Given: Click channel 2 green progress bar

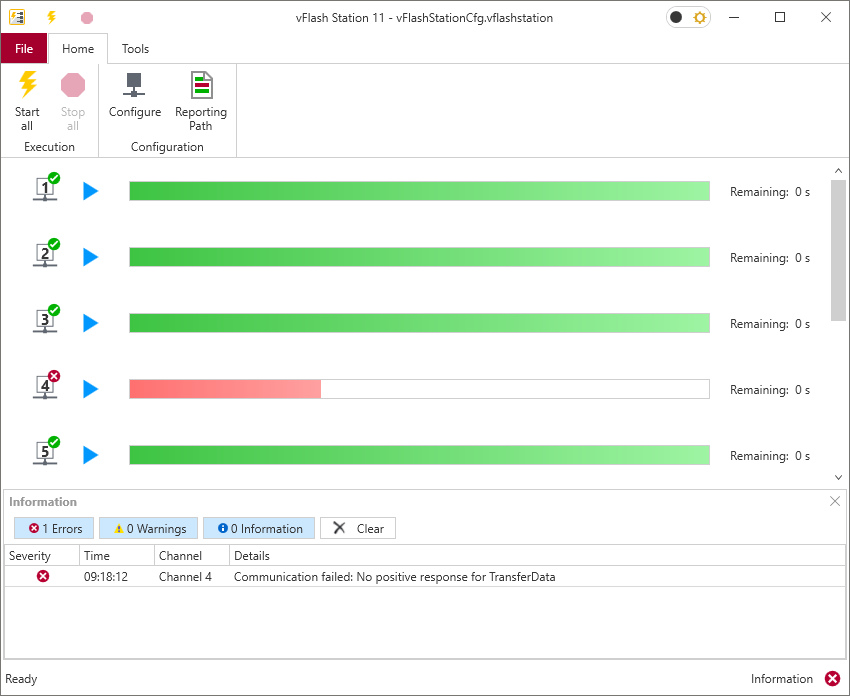Looking at the screenshot, I should coord(419,257).
